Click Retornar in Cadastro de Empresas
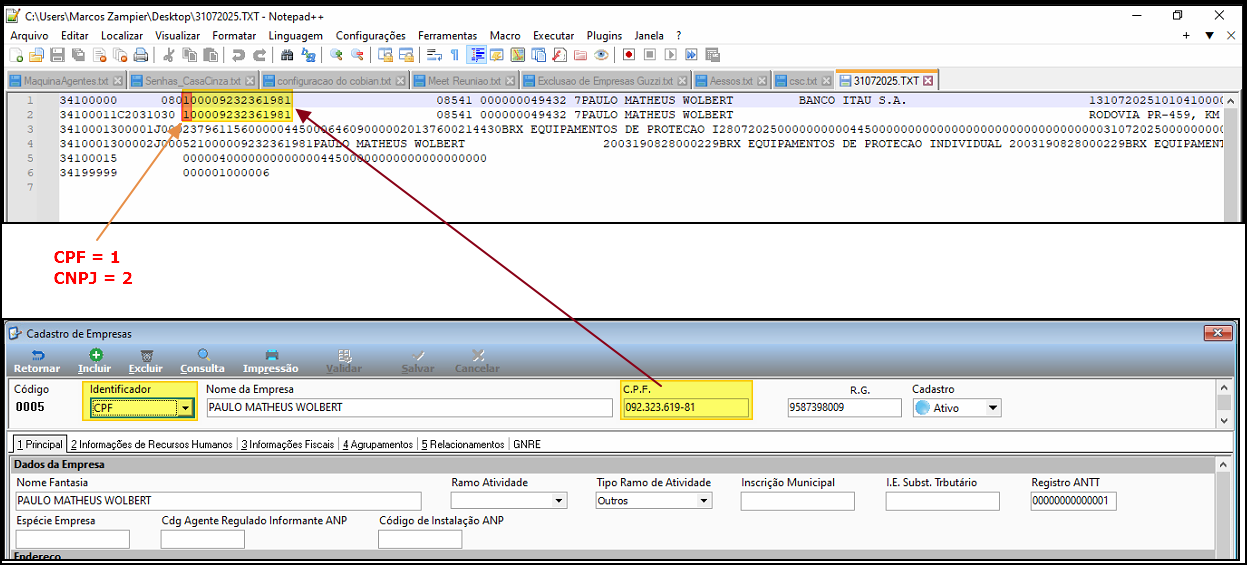Image resolution: width=1247 pixels, height=565 pixels. click(38, 361)
